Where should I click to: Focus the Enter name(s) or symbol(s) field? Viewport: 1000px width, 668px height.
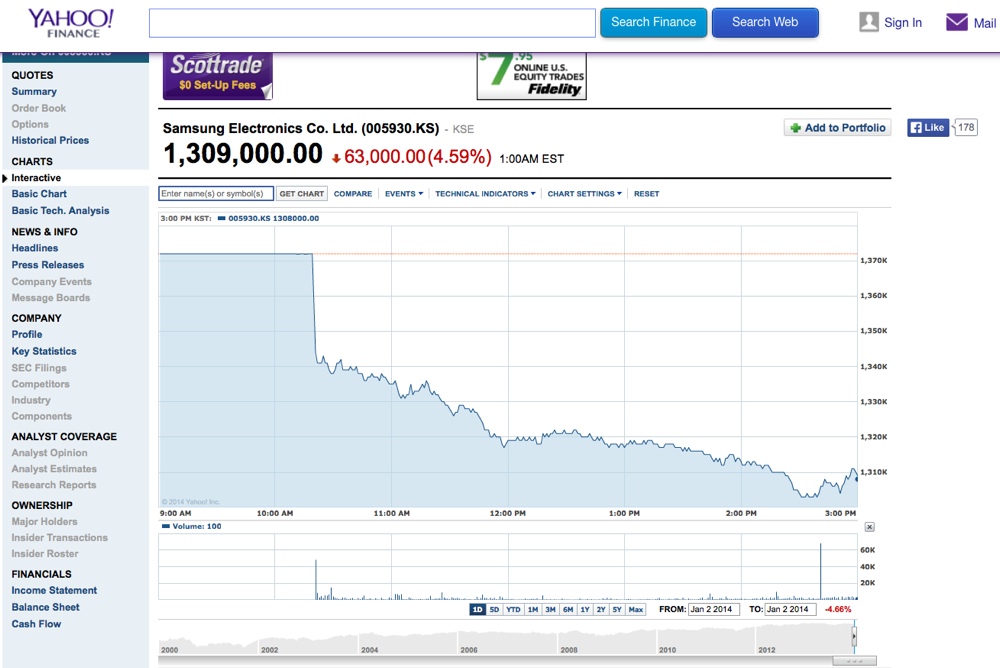(216, 193)
